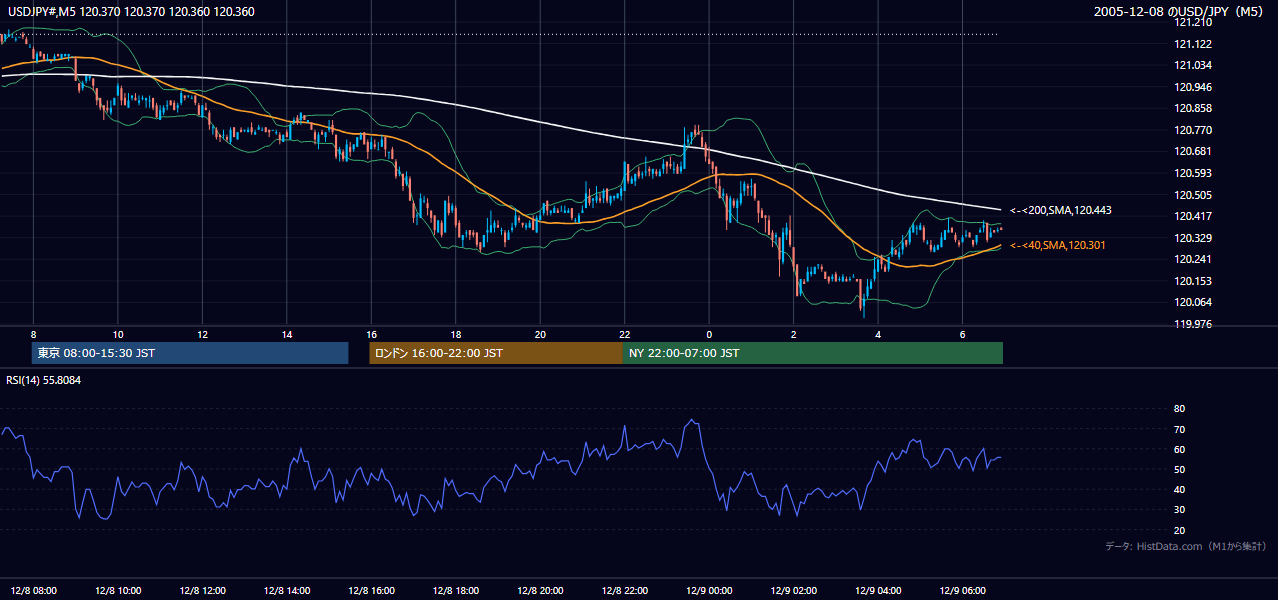Click hour label 18 on the chart time axis
This screenshot has height=600, width=1278.
coord(456,334)
